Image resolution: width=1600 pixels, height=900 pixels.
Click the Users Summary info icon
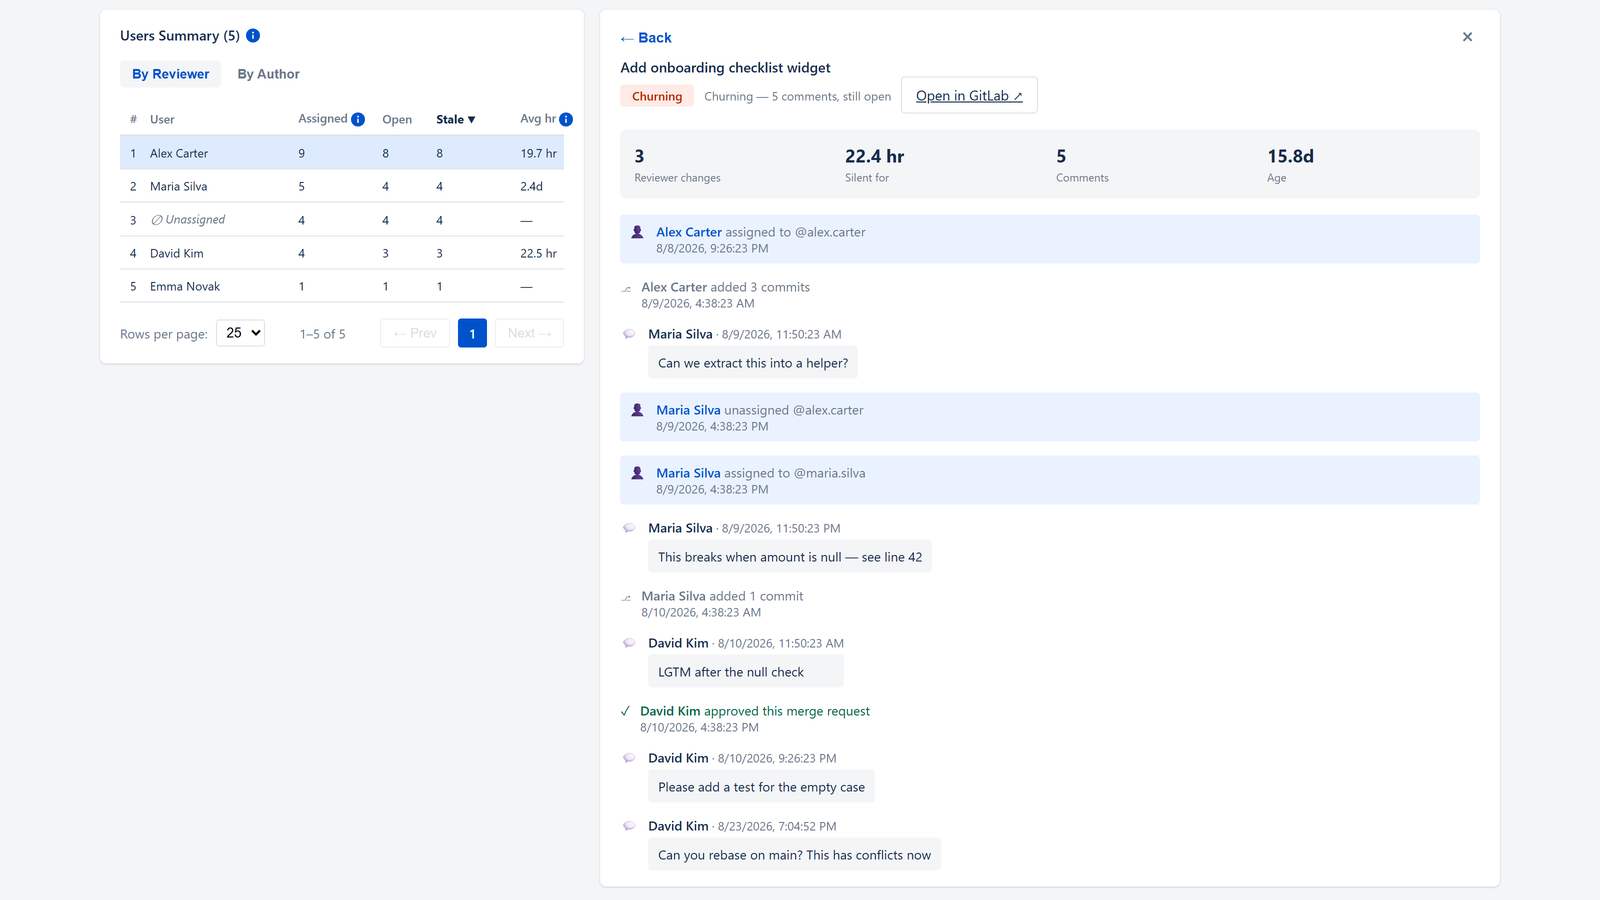tap(253, 36)
